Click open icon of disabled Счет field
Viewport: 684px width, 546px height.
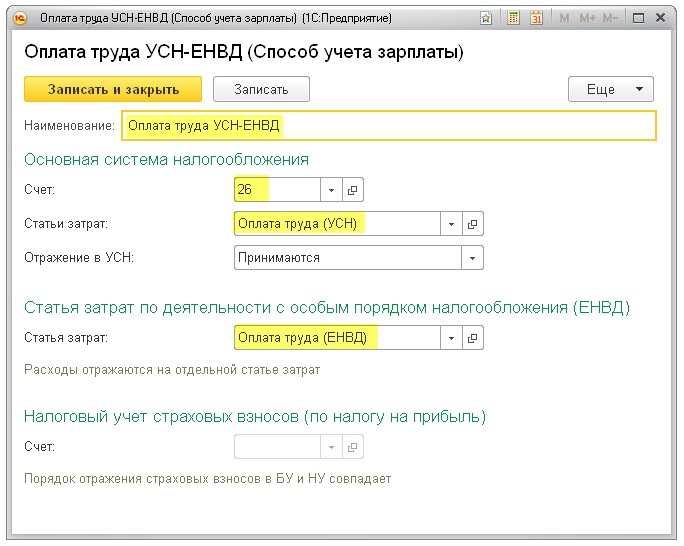point(352,447)
